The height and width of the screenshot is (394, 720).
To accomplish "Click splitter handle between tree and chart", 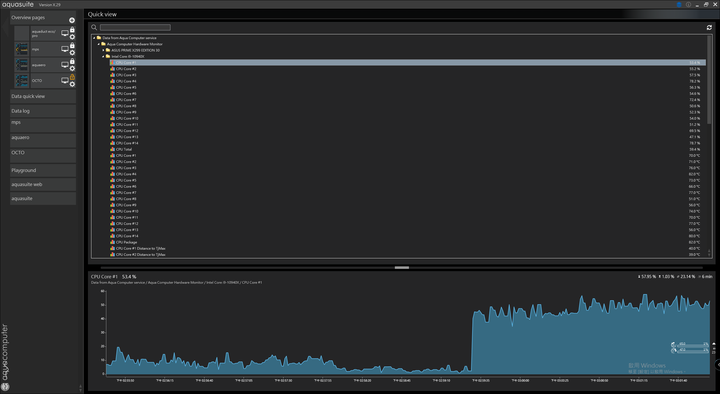I will tap(402, 267).
